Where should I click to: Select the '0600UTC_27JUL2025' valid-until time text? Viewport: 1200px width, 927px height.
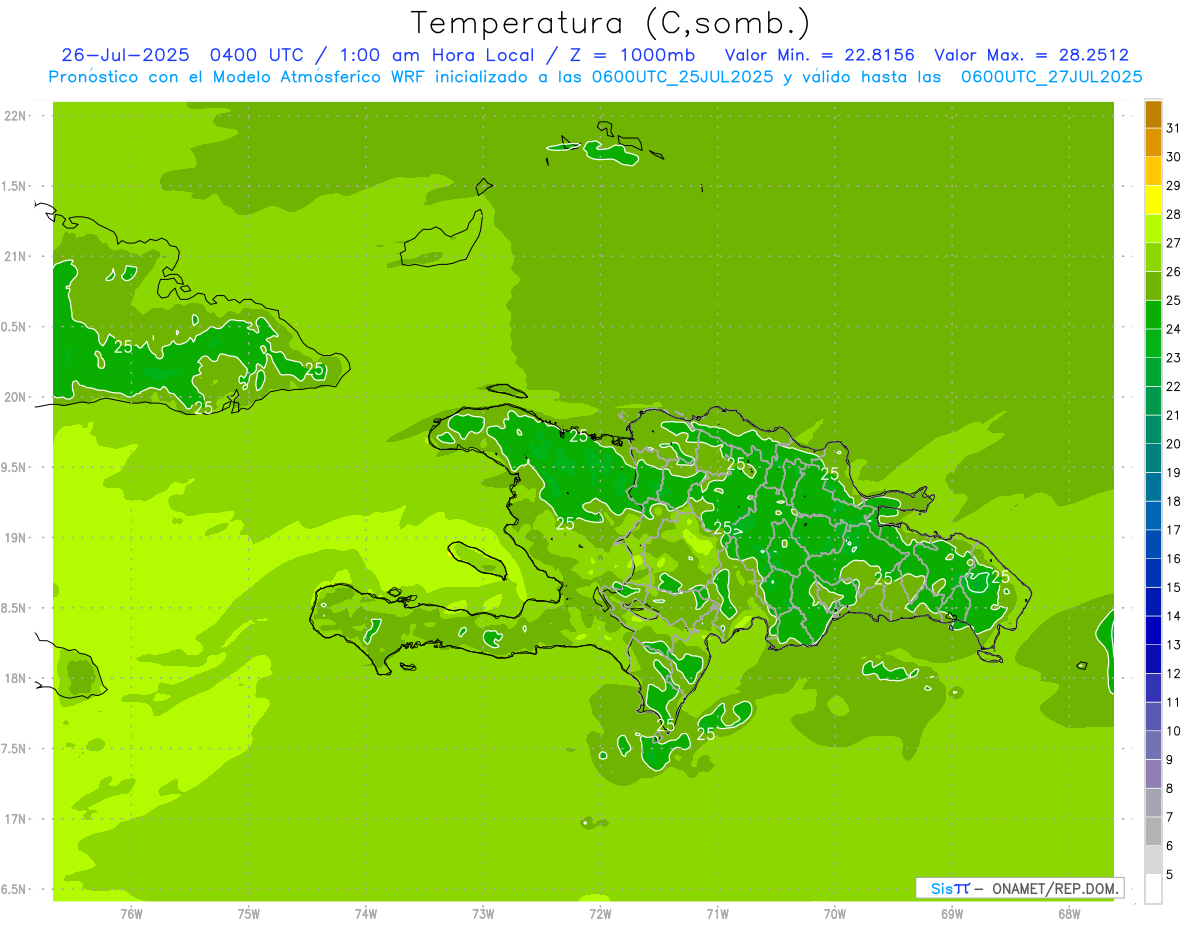pyautogui.click(x=1052, y=77)
